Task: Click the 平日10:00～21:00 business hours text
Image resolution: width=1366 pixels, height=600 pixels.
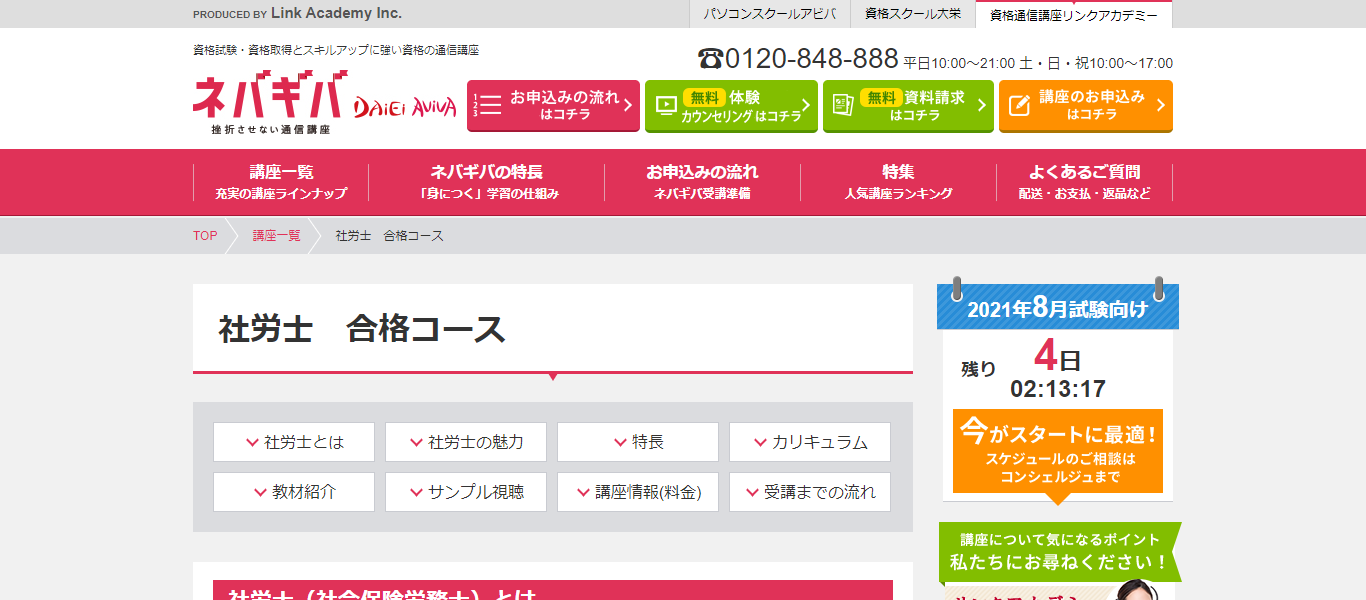Action: pos(959,63)
